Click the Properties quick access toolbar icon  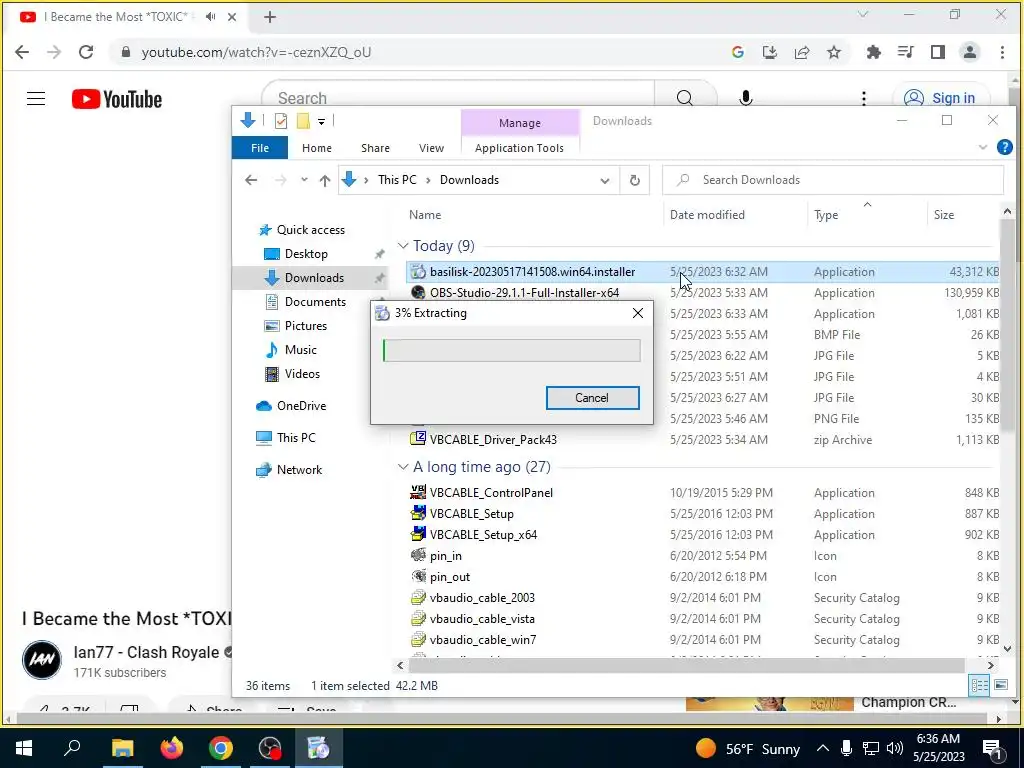tap(281, 121)
